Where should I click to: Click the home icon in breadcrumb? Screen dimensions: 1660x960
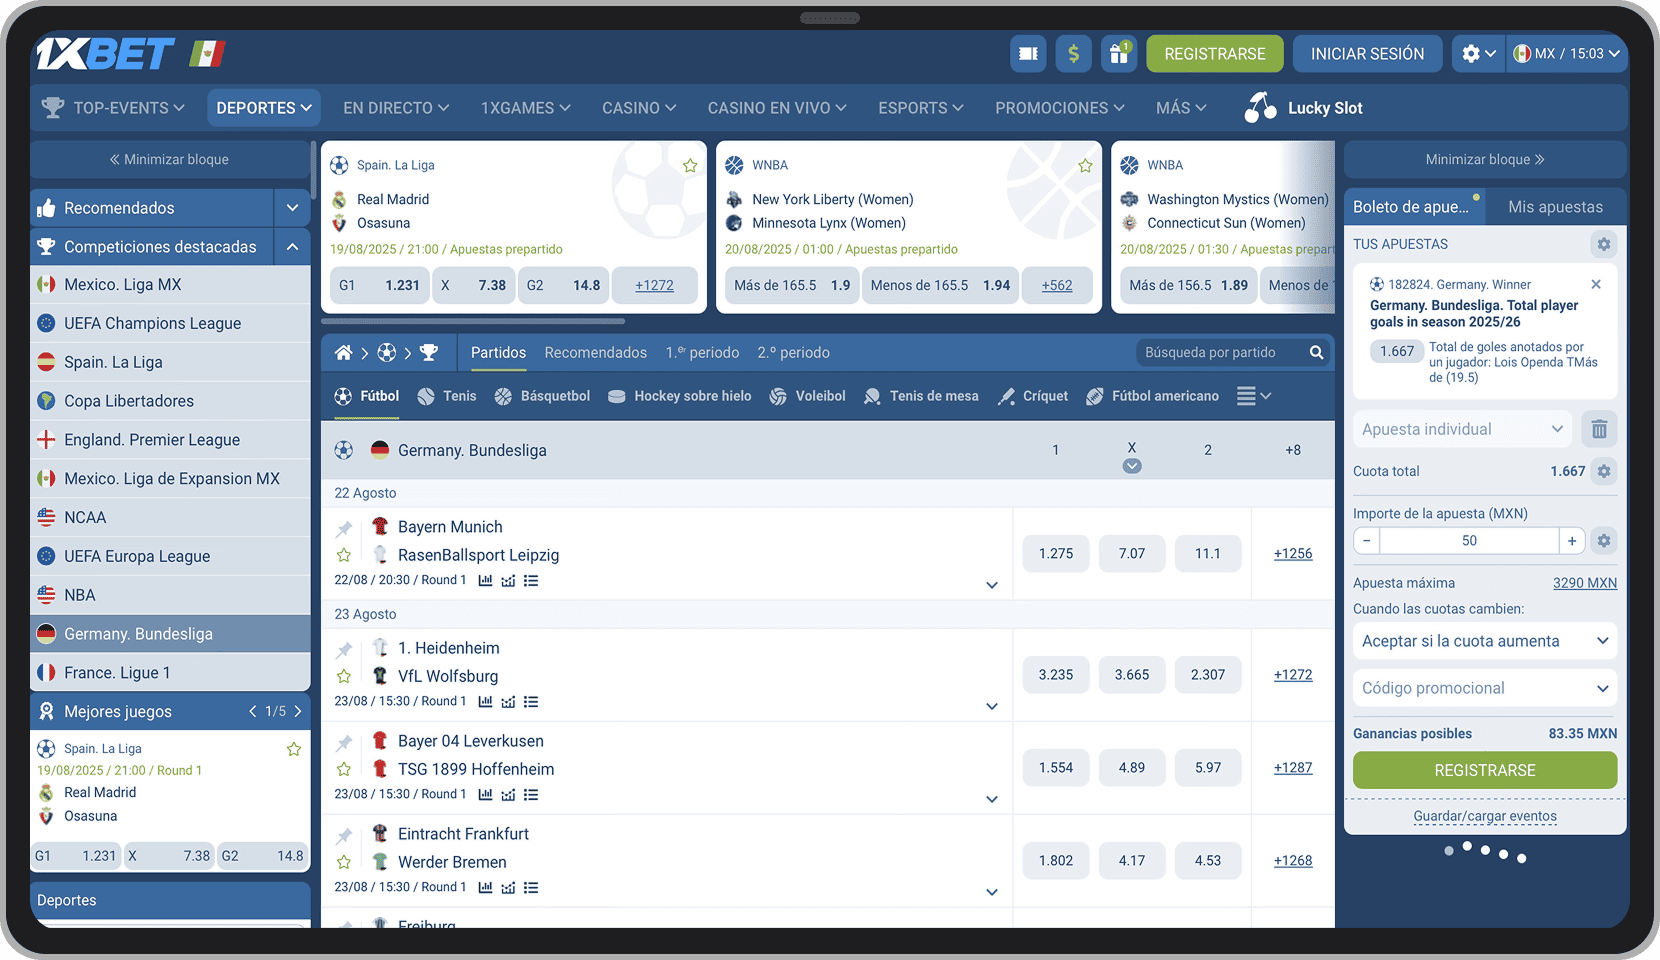(x=343, y=352)
